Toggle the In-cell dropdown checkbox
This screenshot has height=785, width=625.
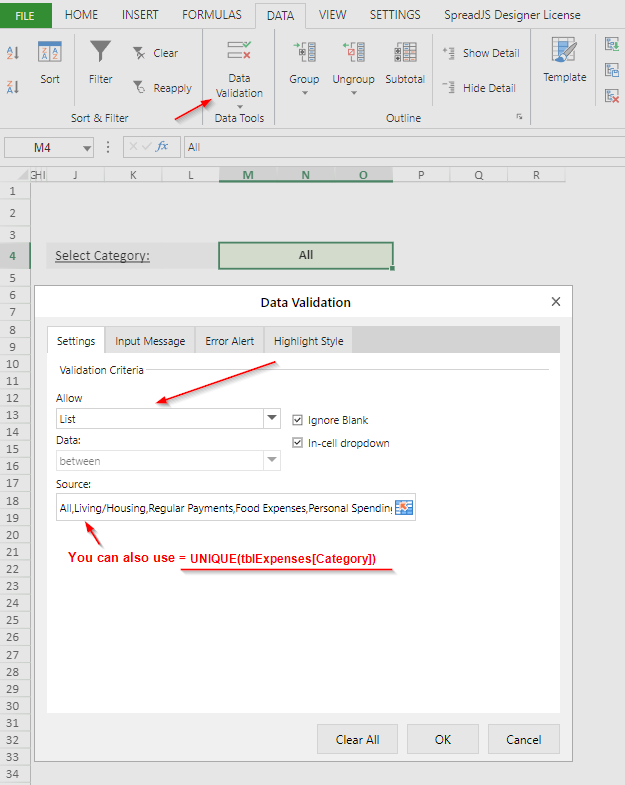pyautogui.click(x=298, y=443)
